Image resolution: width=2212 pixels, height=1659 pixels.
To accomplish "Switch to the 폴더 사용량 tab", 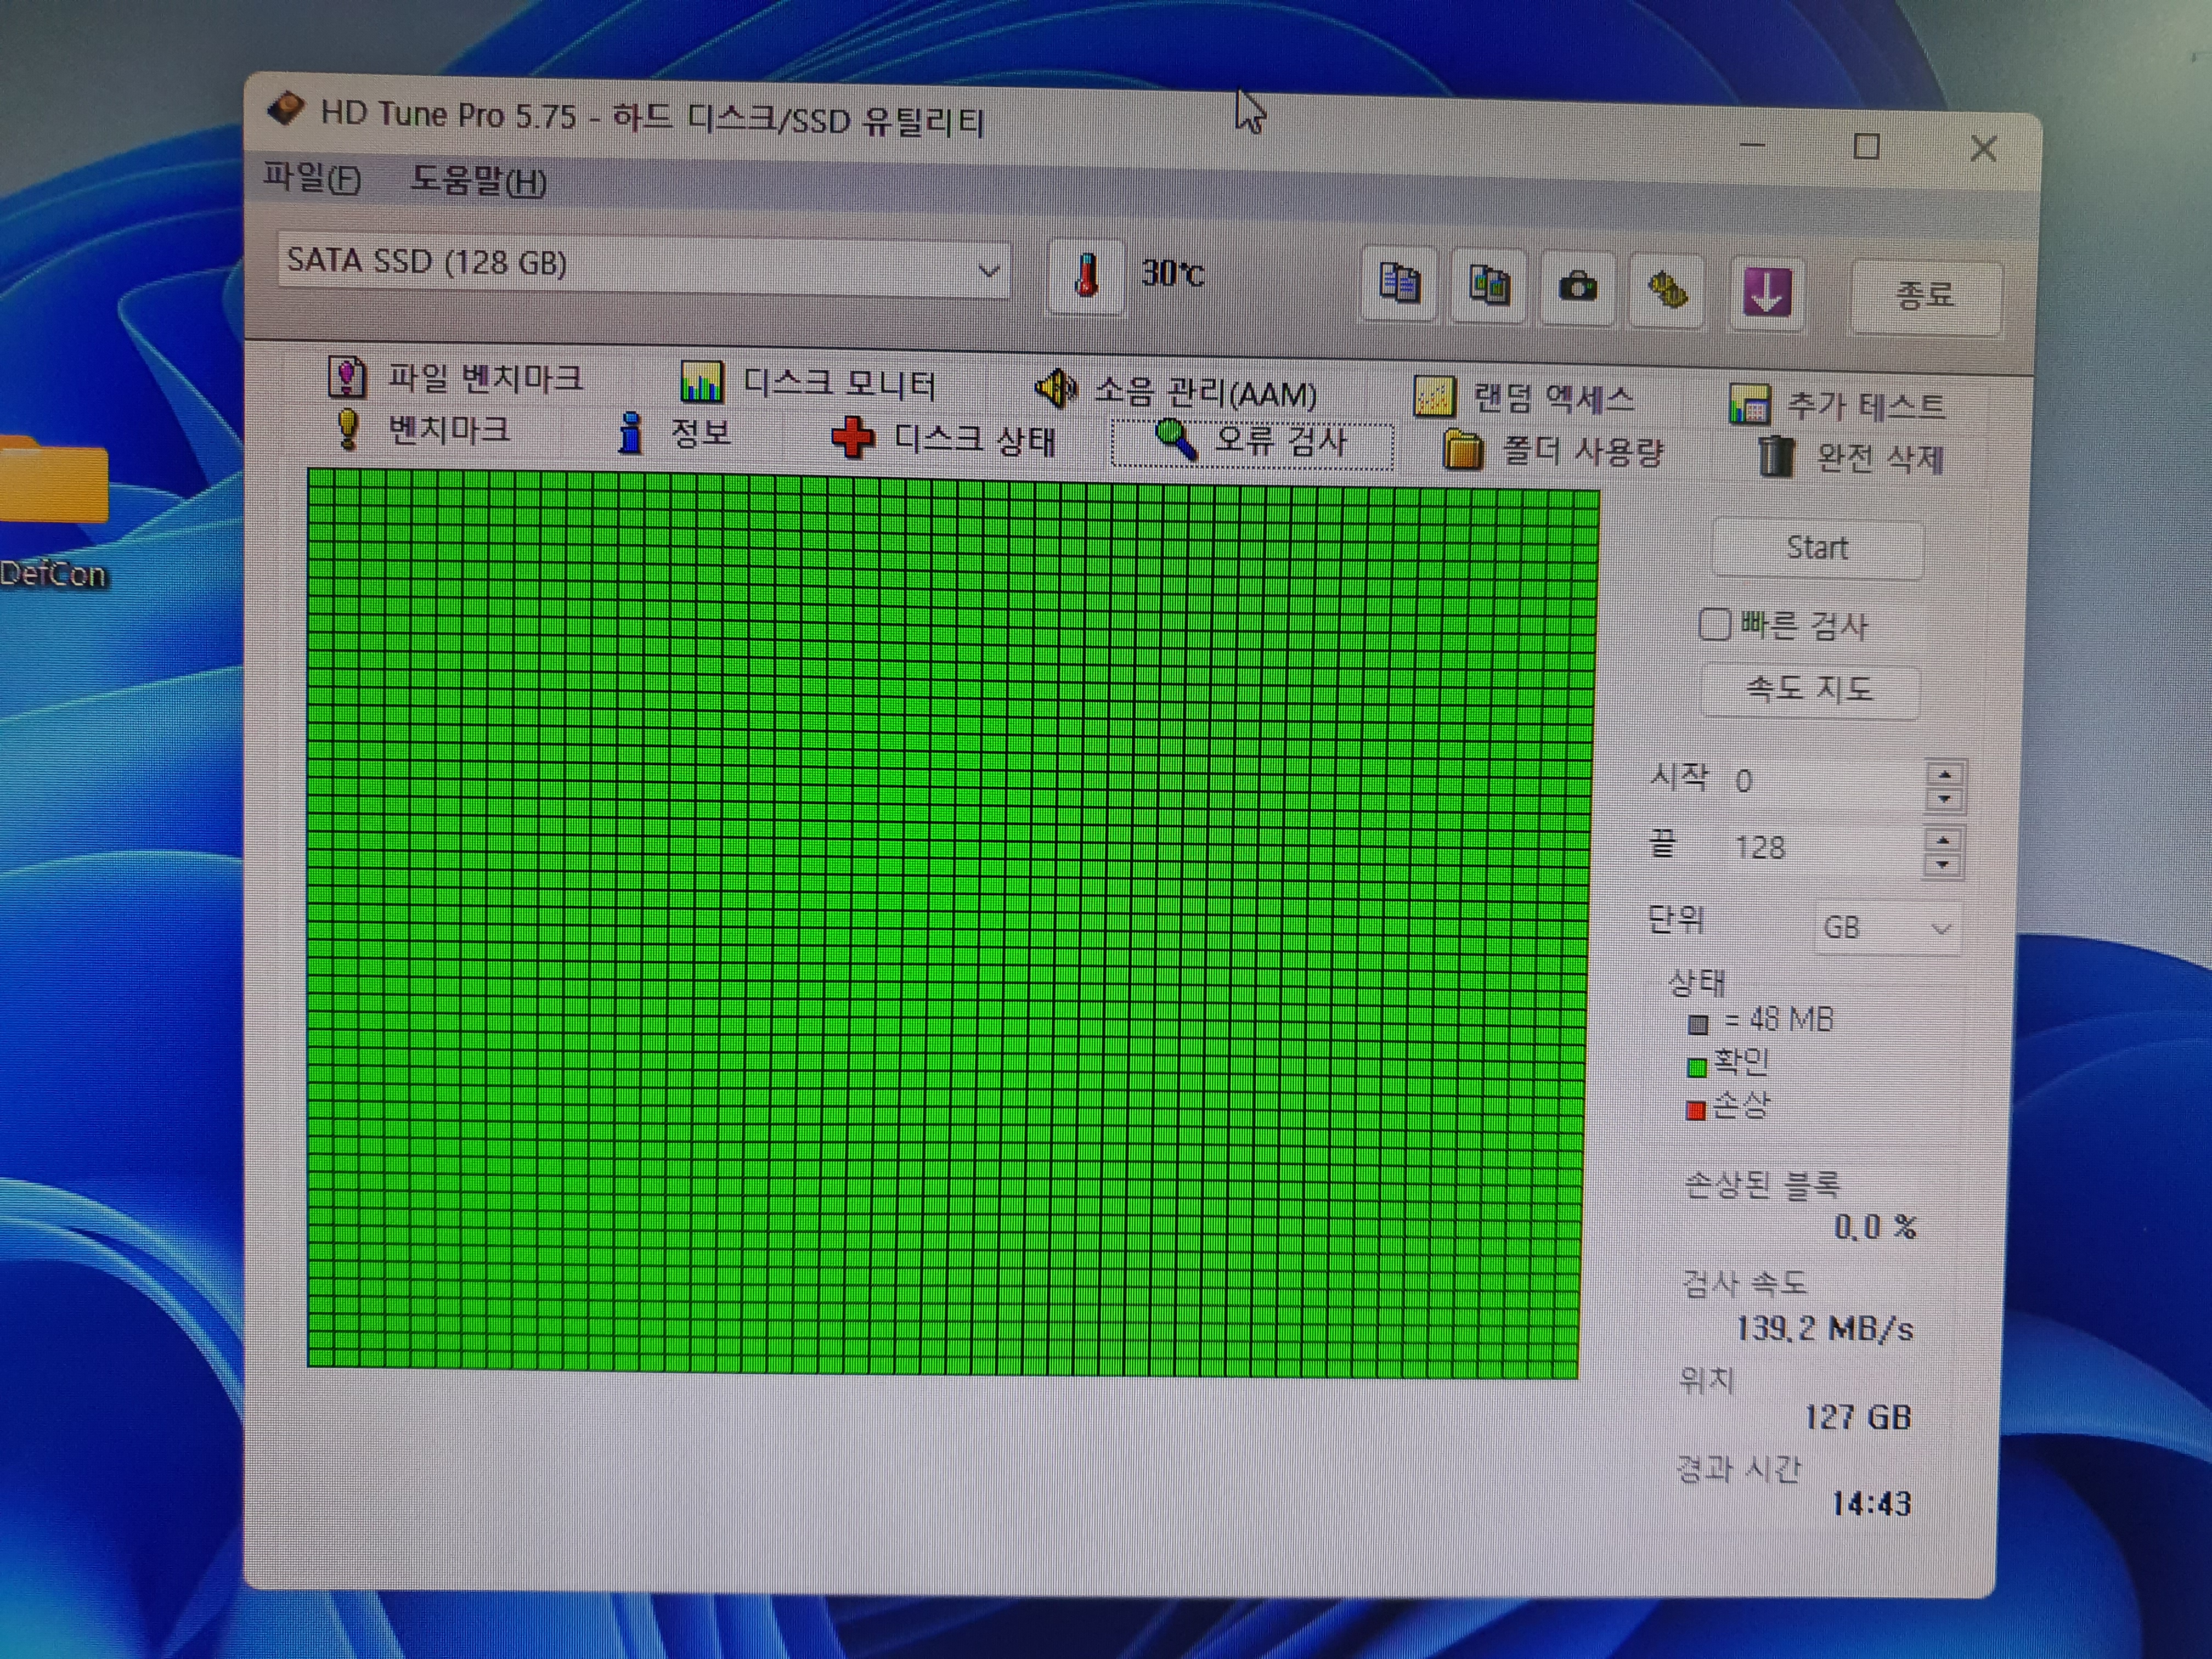I will coord(1554,450).
